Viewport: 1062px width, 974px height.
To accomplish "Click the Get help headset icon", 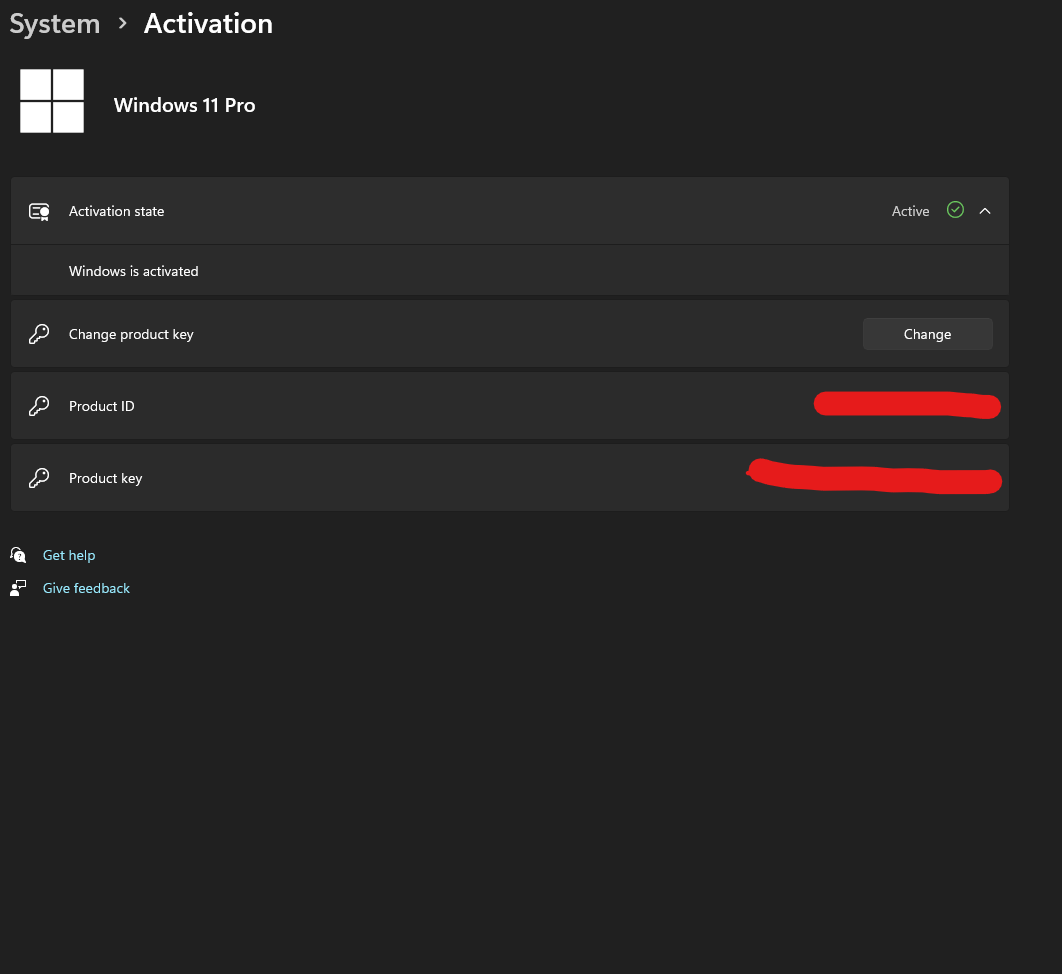I will tap(18, 555).
